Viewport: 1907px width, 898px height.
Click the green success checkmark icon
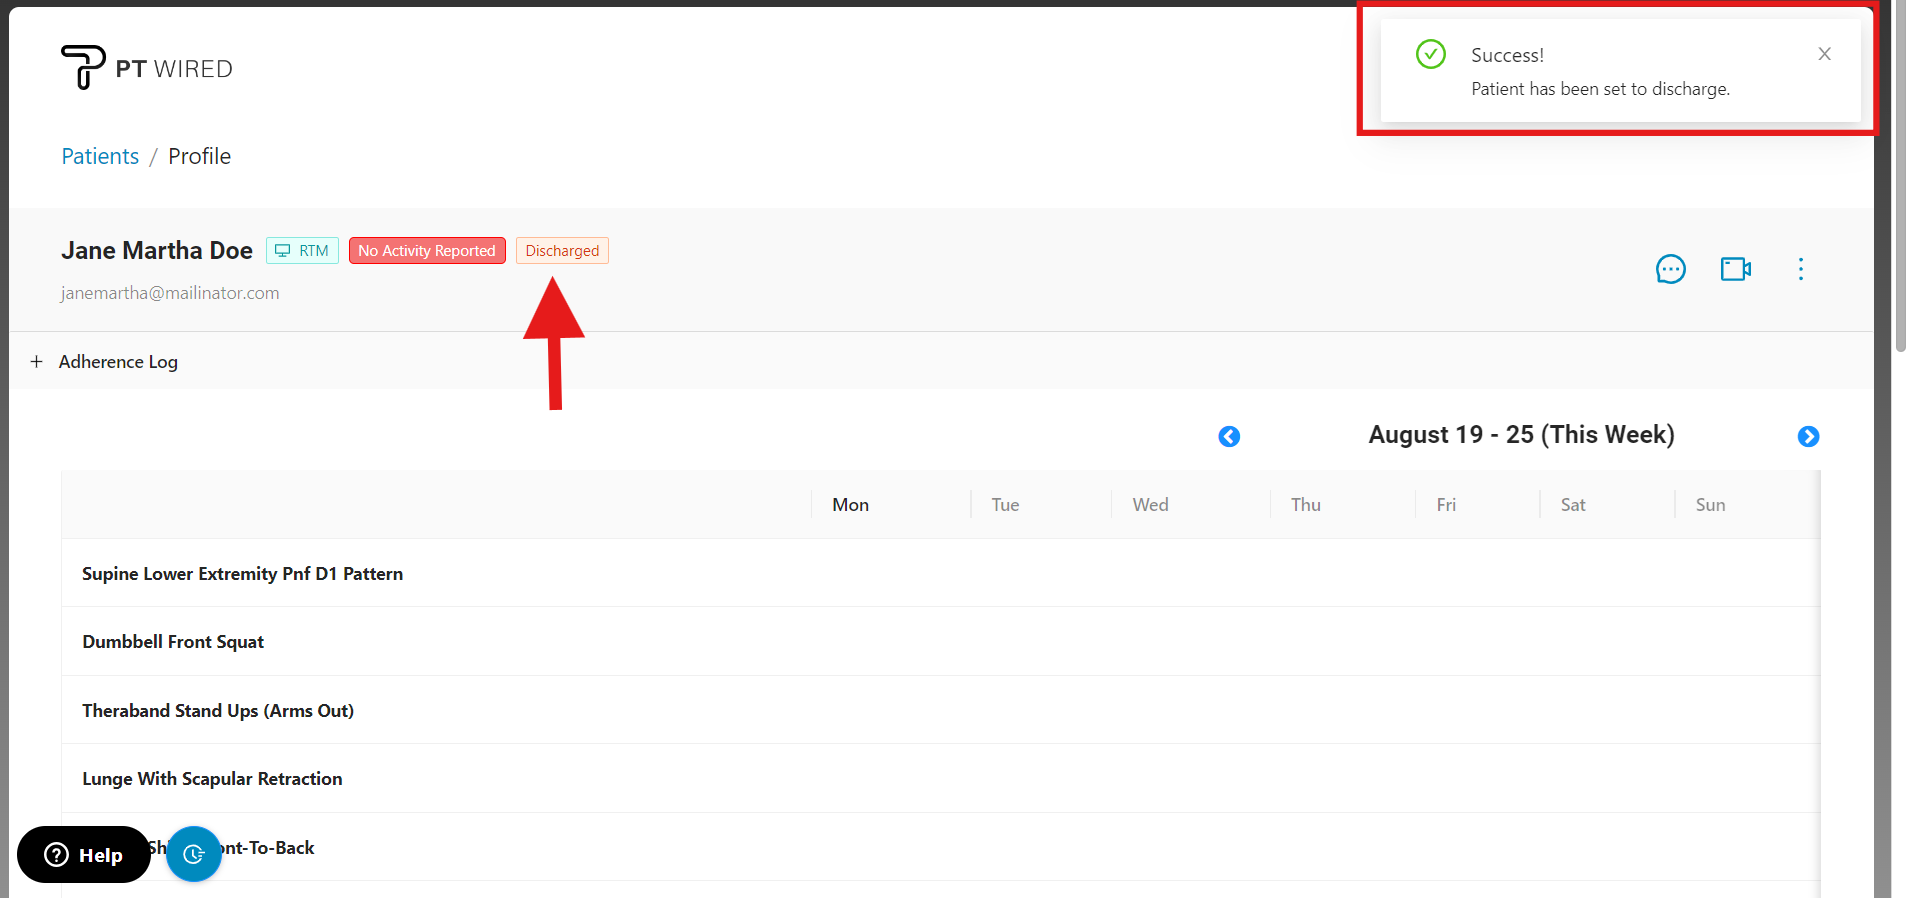(1431, 54)
